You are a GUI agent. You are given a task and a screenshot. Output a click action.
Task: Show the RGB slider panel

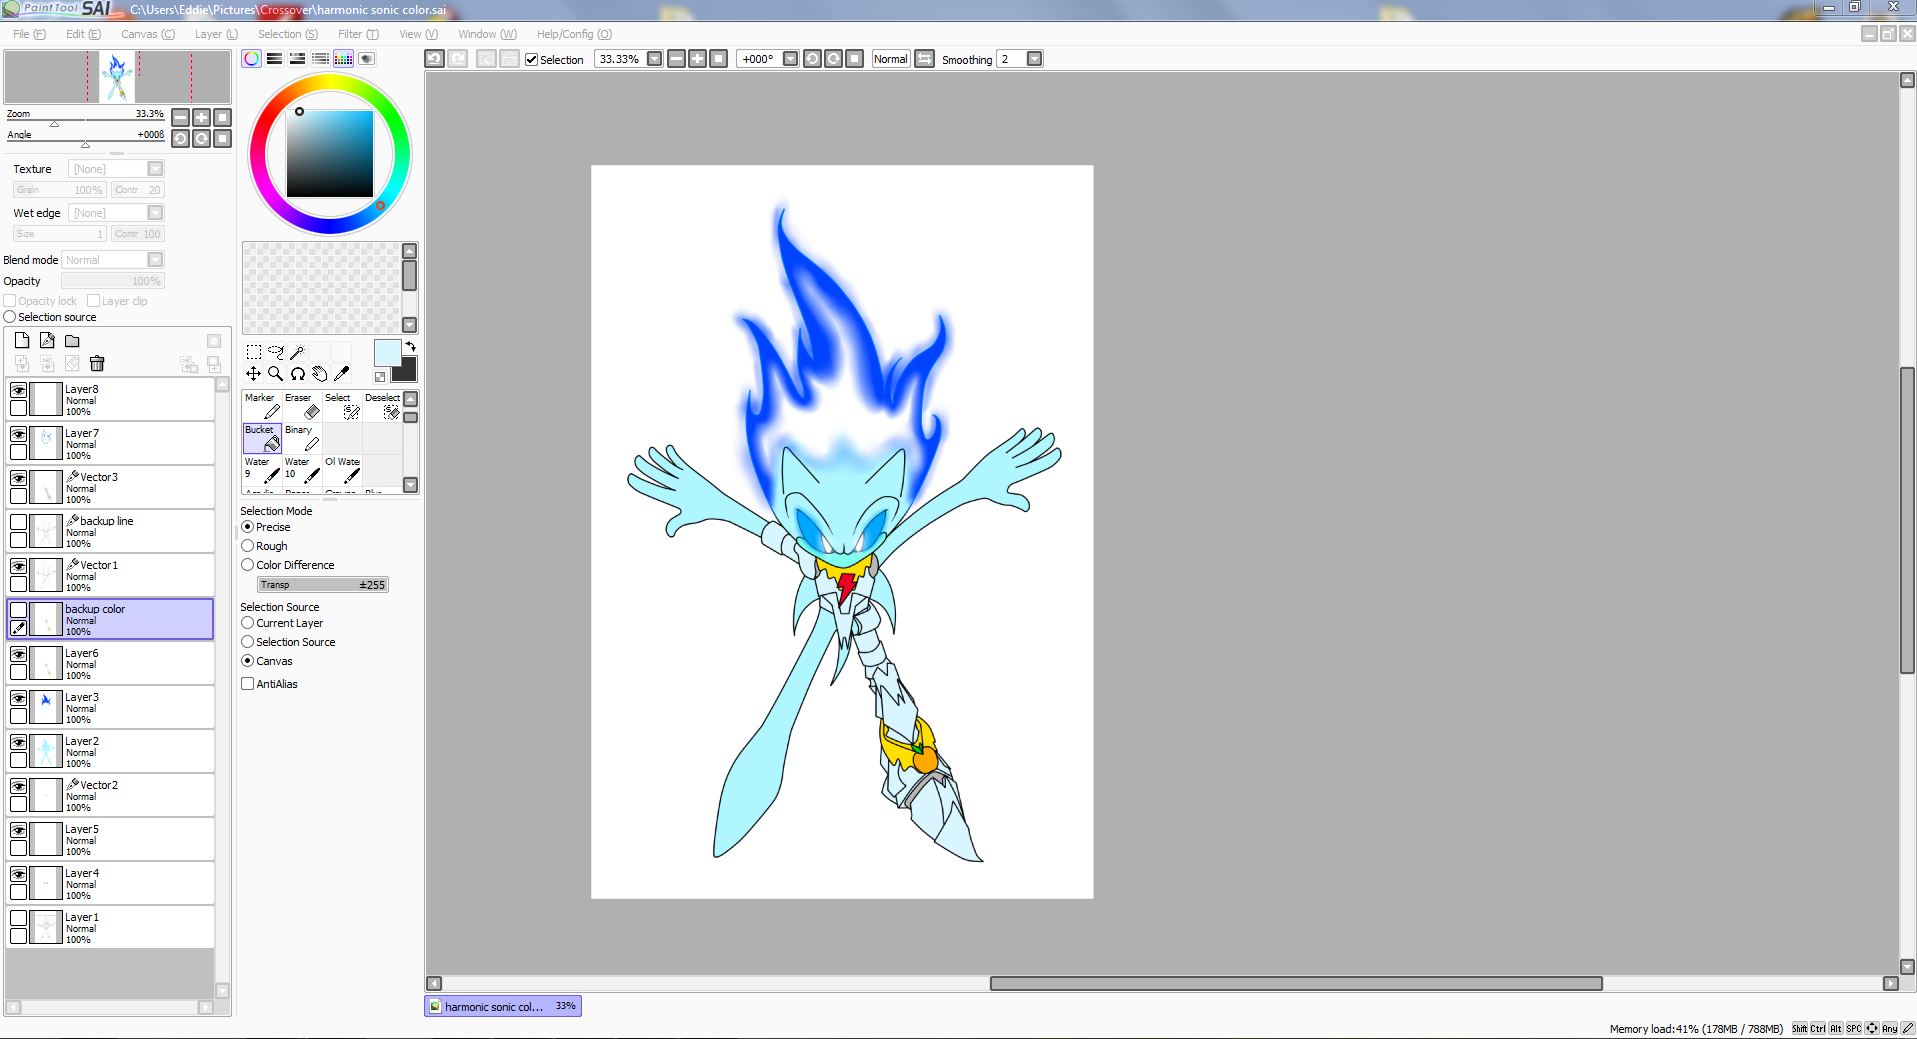[x=274, y=59]
